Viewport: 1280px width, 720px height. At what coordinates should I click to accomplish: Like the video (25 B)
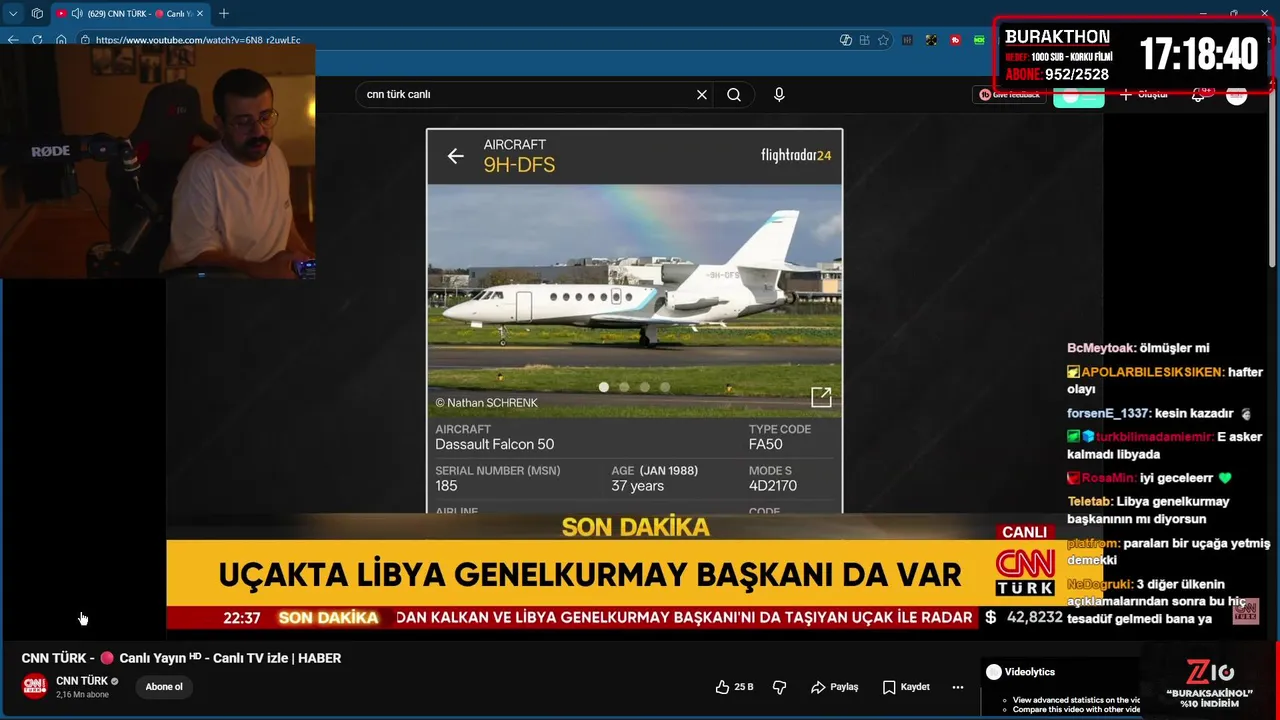734,687
